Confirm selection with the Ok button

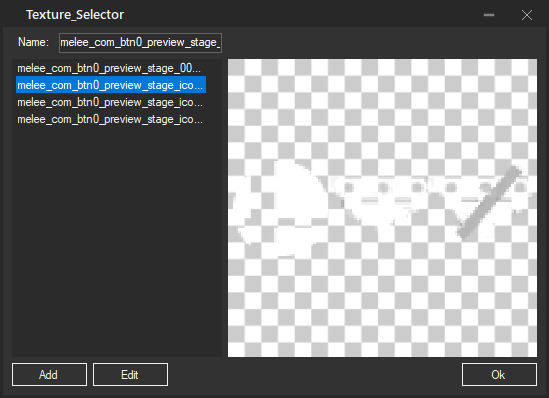click(x=499, y=375)
